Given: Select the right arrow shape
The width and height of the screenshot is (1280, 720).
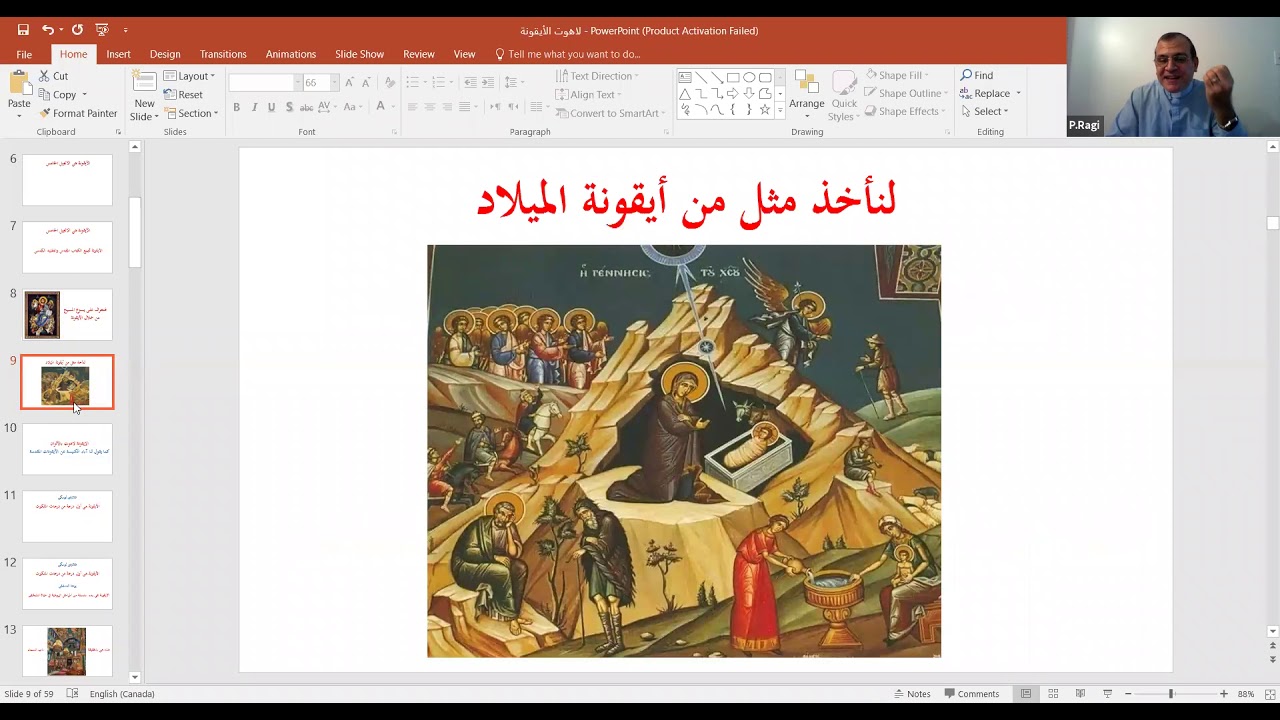Looking at the screenshot, I should pyautogui.click(x=733, y=93).
